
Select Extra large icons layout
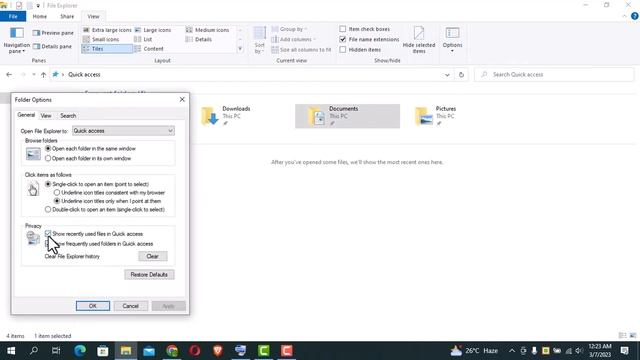tap(107, 30)
